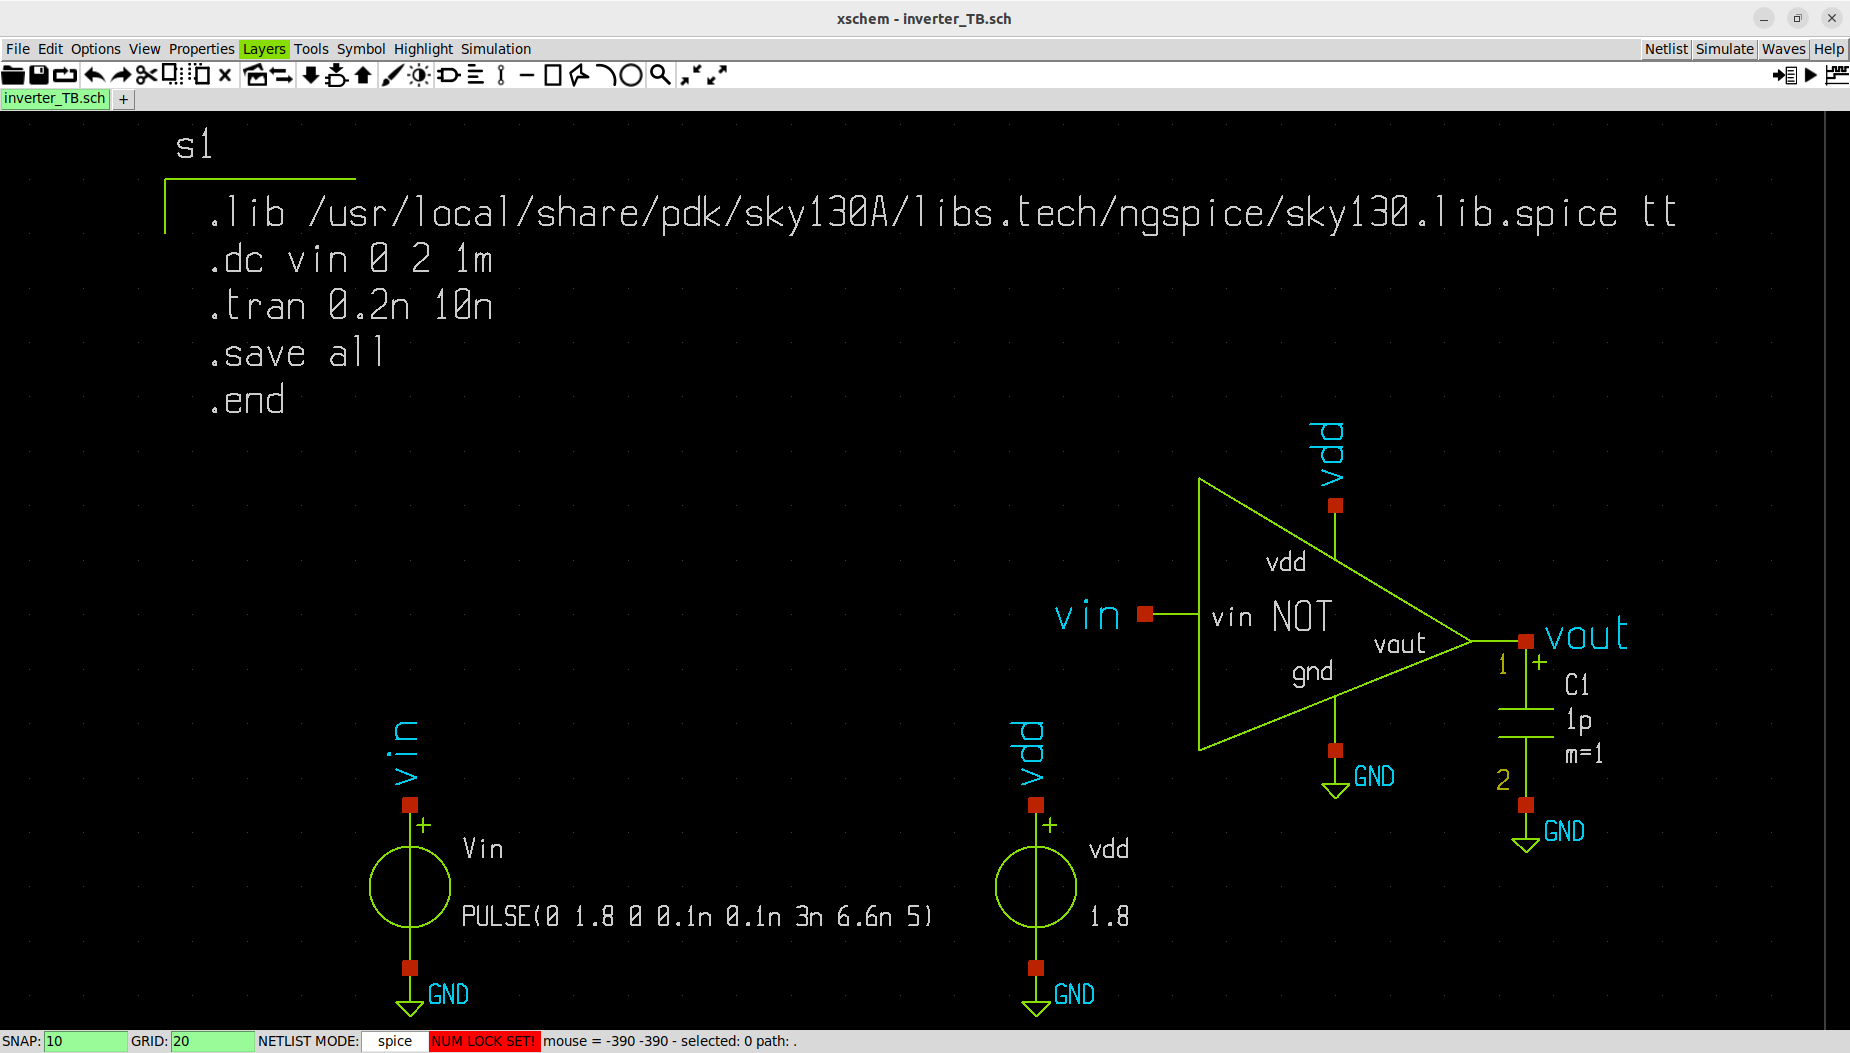
Task: Delete selection using the X icon
Action: pyautogui.click(x=224, y=74)
